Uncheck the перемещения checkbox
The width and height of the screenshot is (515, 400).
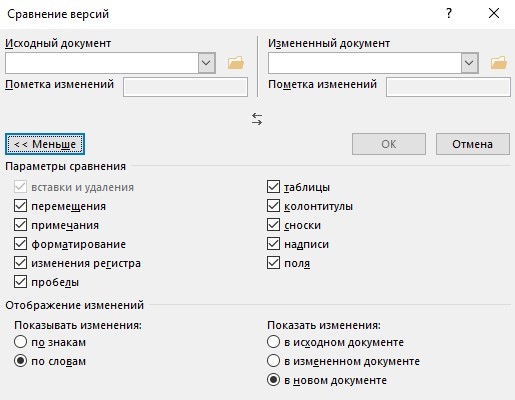(20, 206)
